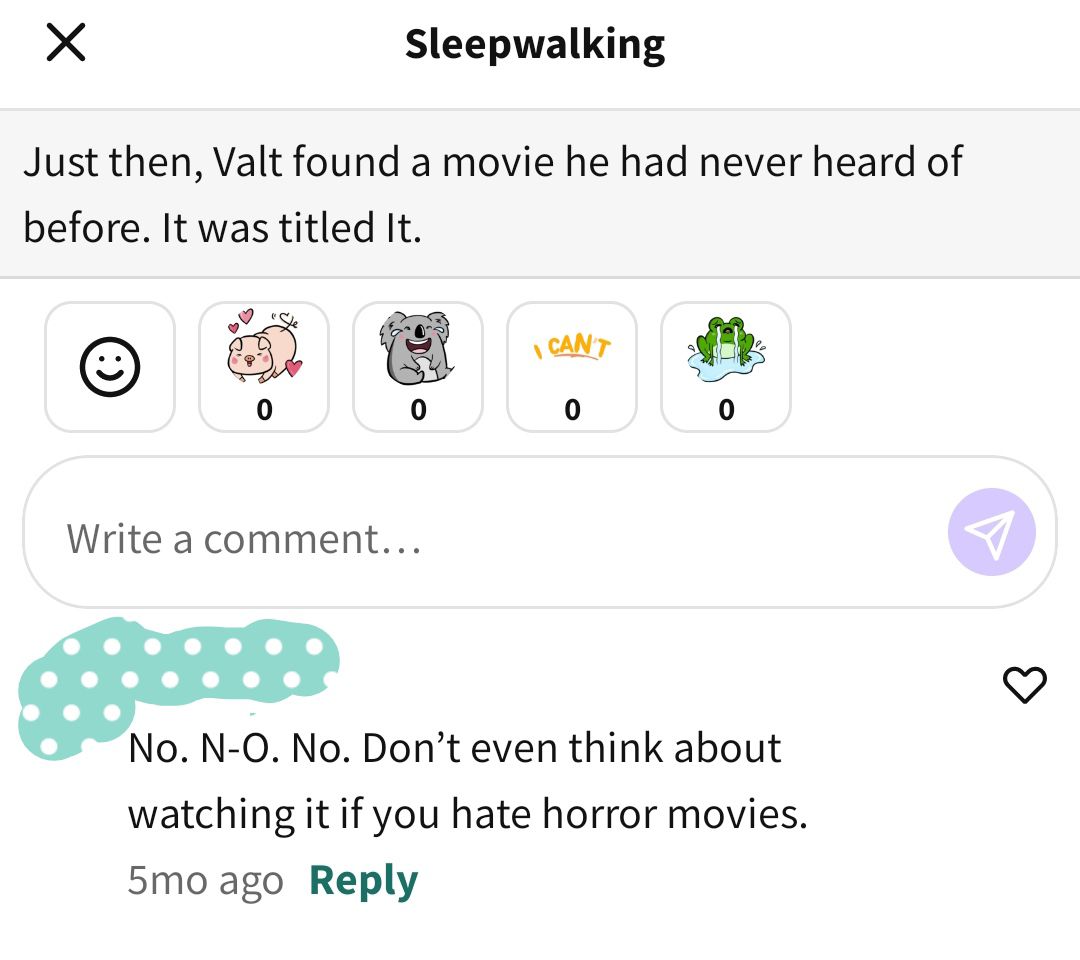Viewport: 1080px width, 960px height.
Task: Select the quoted paragraph about Valt's movie
Action: 540,194
